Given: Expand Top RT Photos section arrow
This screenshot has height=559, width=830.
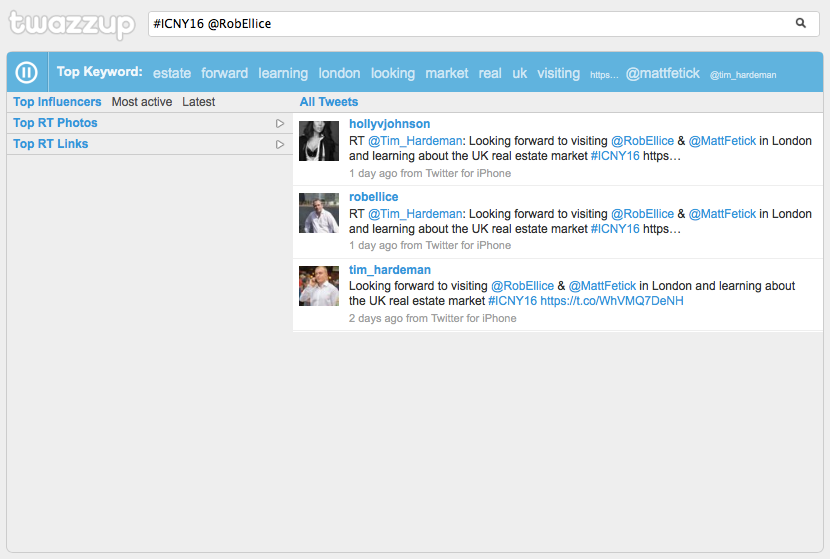Looking at the screenshot, I should (x=280, y=123).
